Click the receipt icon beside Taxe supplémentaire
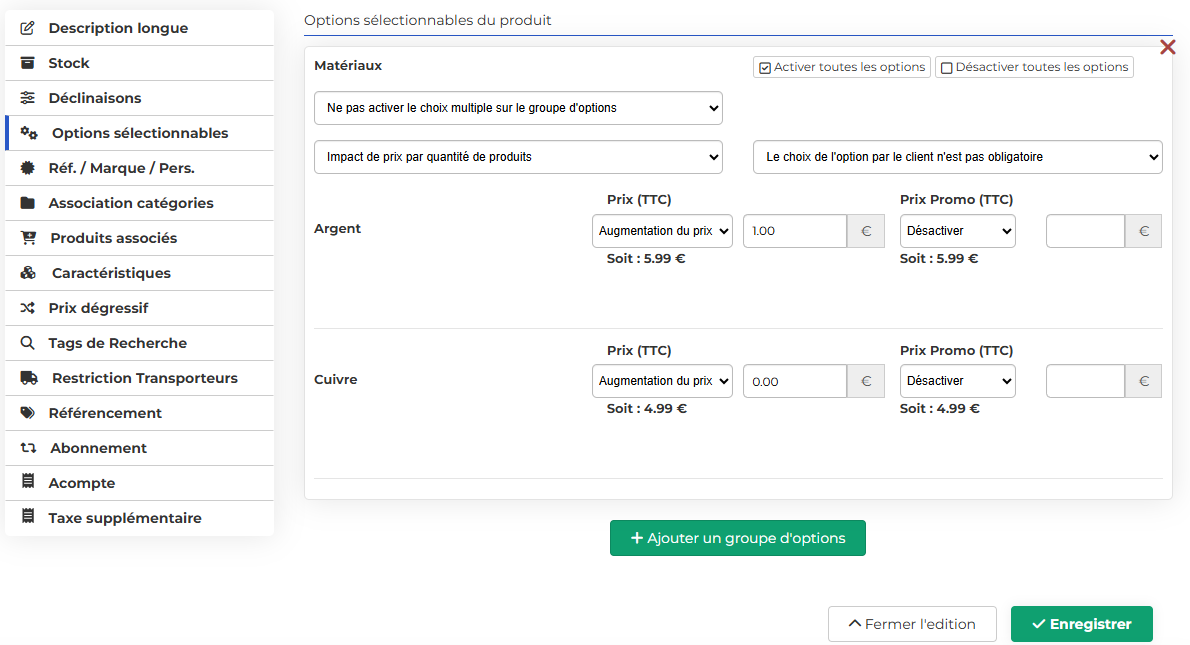This screenshot has height=645, width=1190. tap(27, 516)
